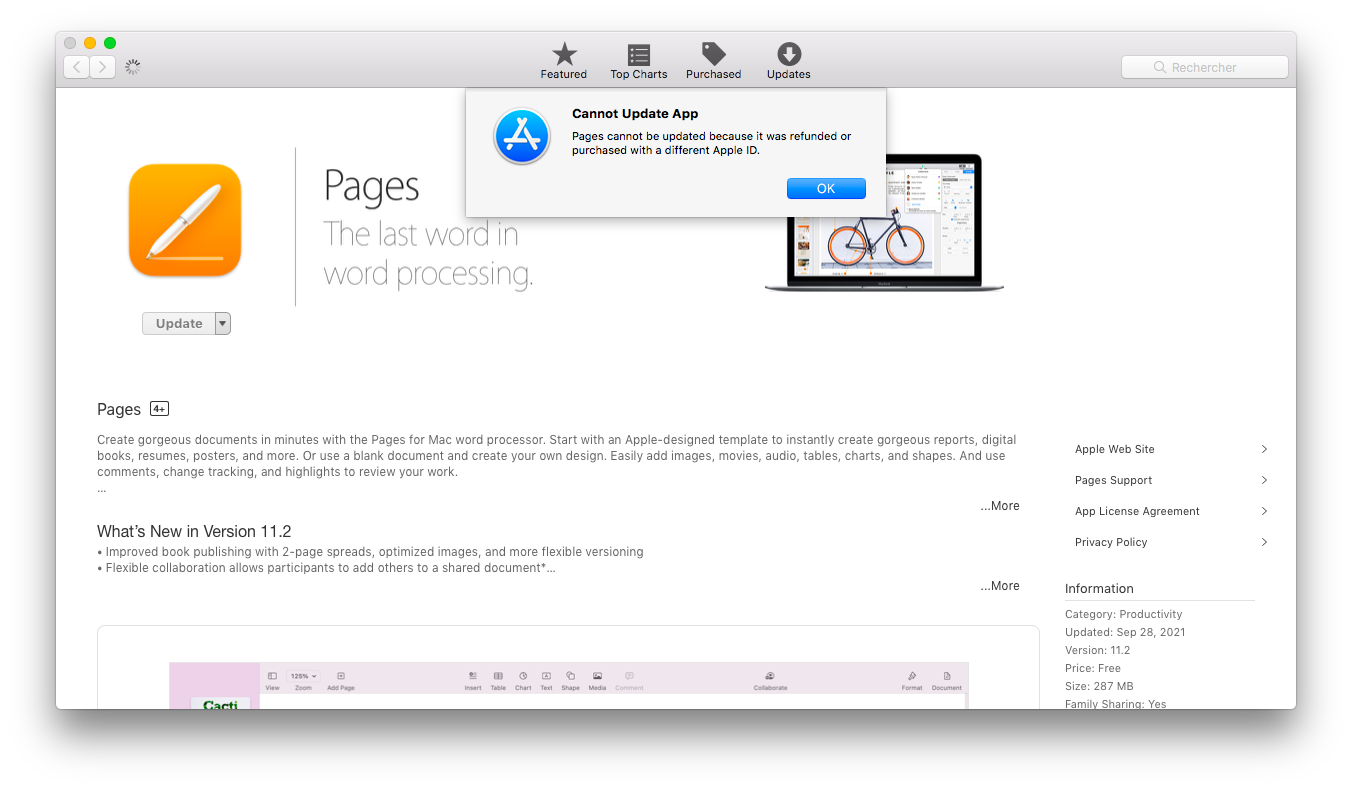Click the What's New in Version 11.2 heading
This screenshot has height=789, width=1352.
194,531
